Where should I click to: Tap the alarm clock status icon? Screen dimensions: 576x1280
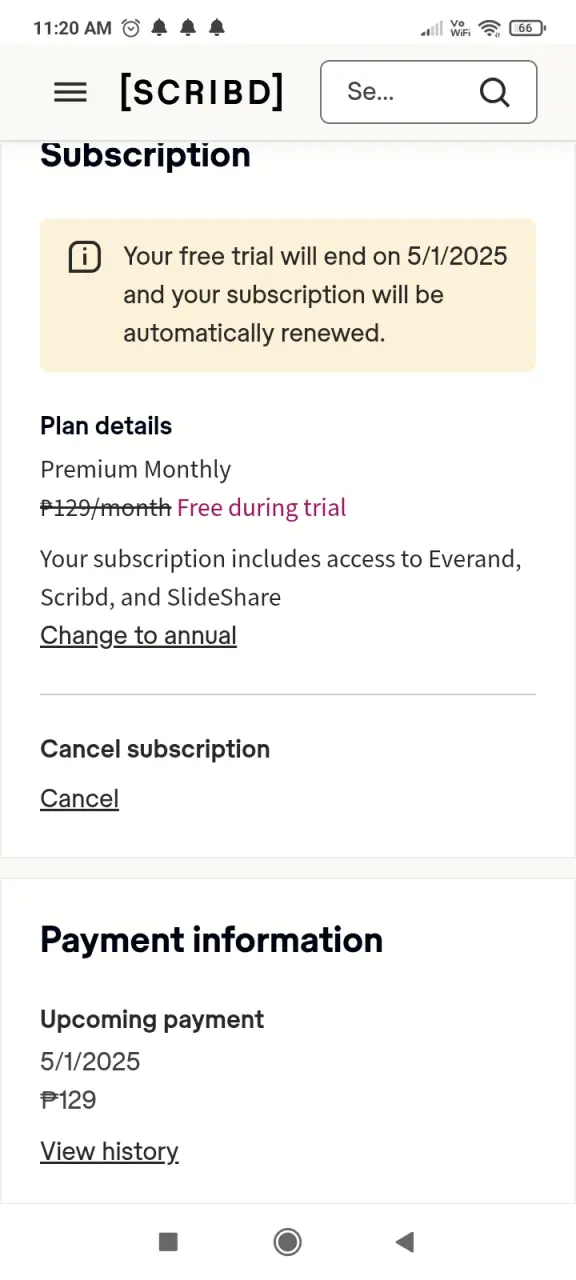coord(131,28)
